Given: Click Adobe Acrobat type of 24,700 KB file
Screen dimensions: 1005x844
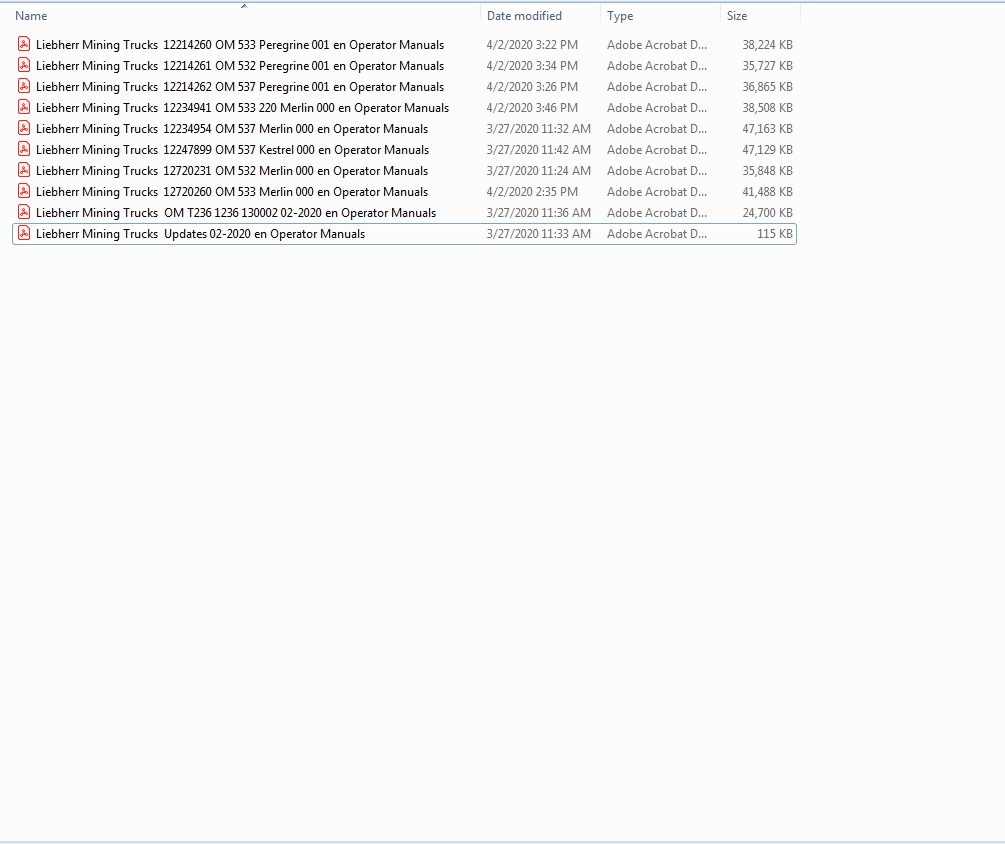Looking at the screenshot, I should point(657,213).
